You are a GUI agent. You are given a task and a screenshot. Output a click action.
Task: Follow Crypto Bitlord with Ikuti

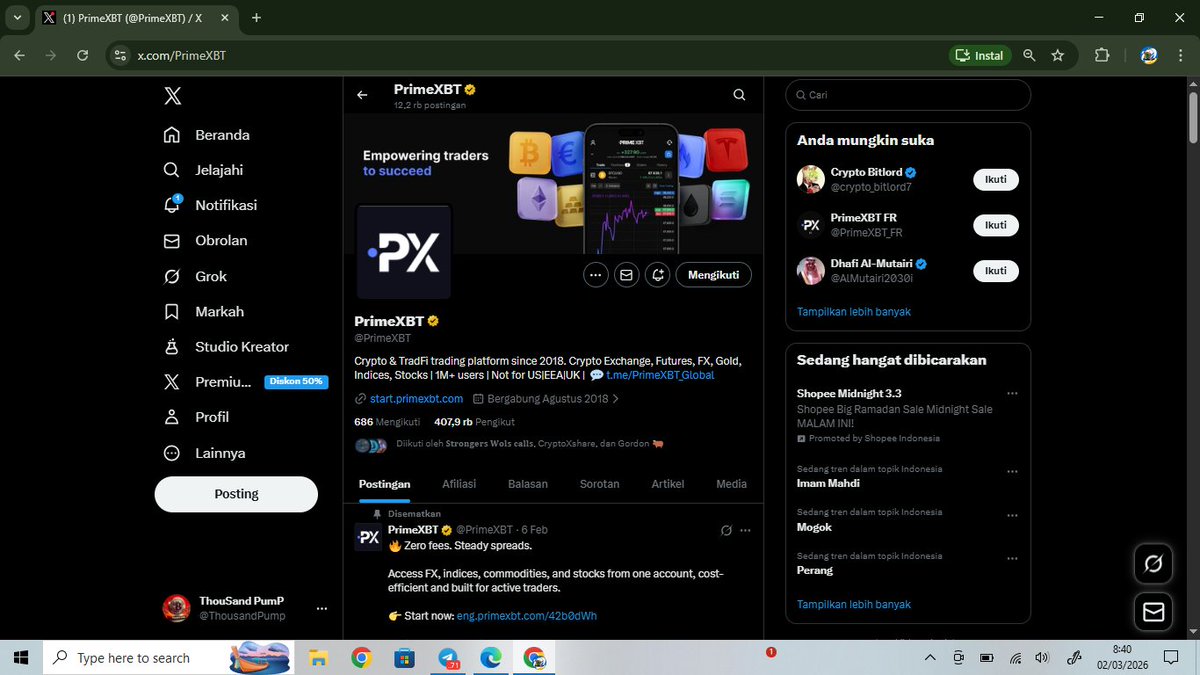pos(996,180)
